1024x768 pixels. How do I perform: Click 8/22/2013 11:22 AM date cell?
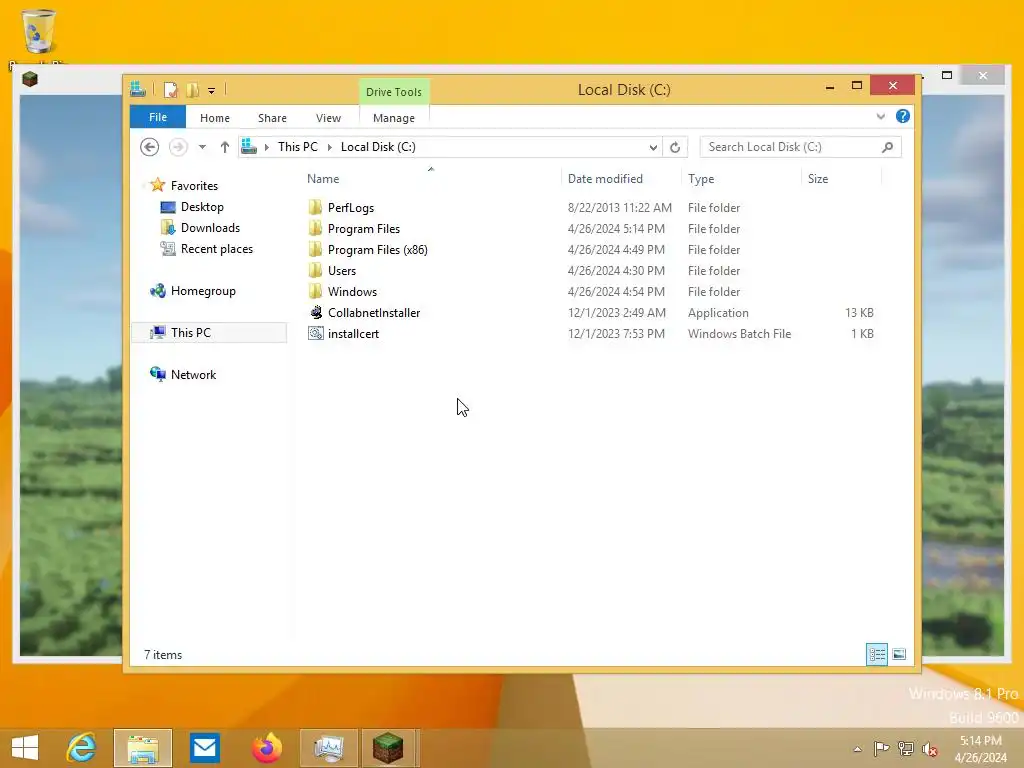(619, 208)
